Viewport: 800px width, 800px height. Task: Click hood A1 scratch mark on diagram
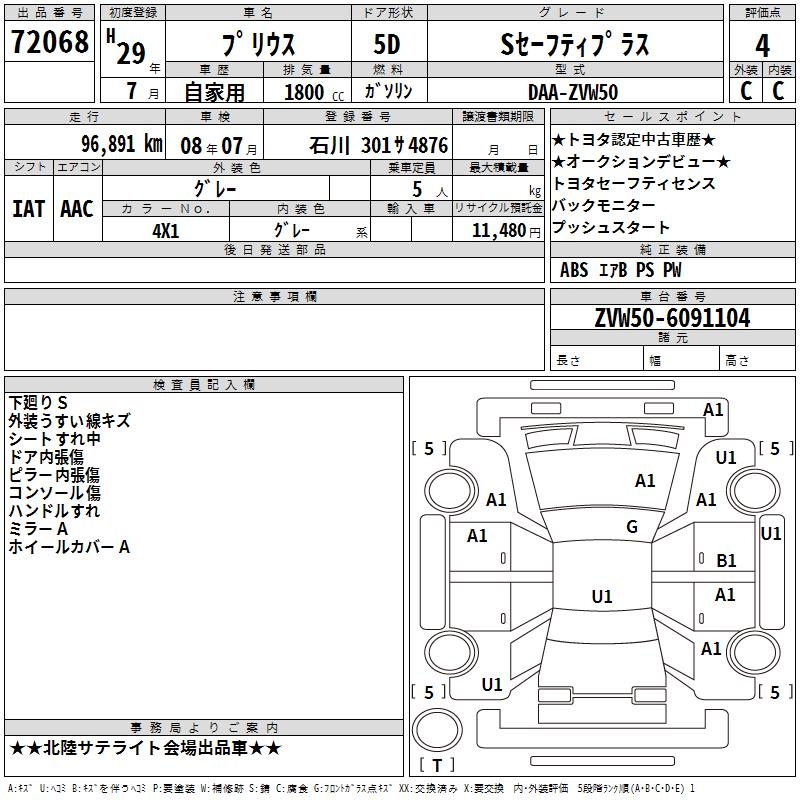(645, 481)
